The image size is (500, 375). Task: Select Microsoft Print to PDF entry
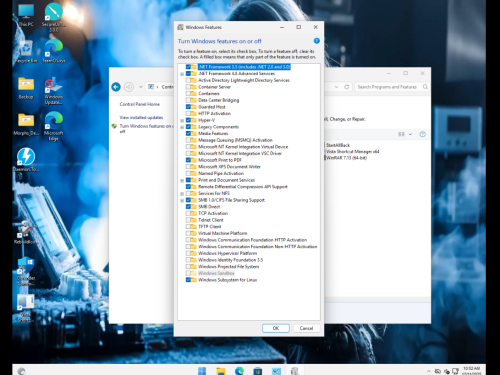click(220, 160)
